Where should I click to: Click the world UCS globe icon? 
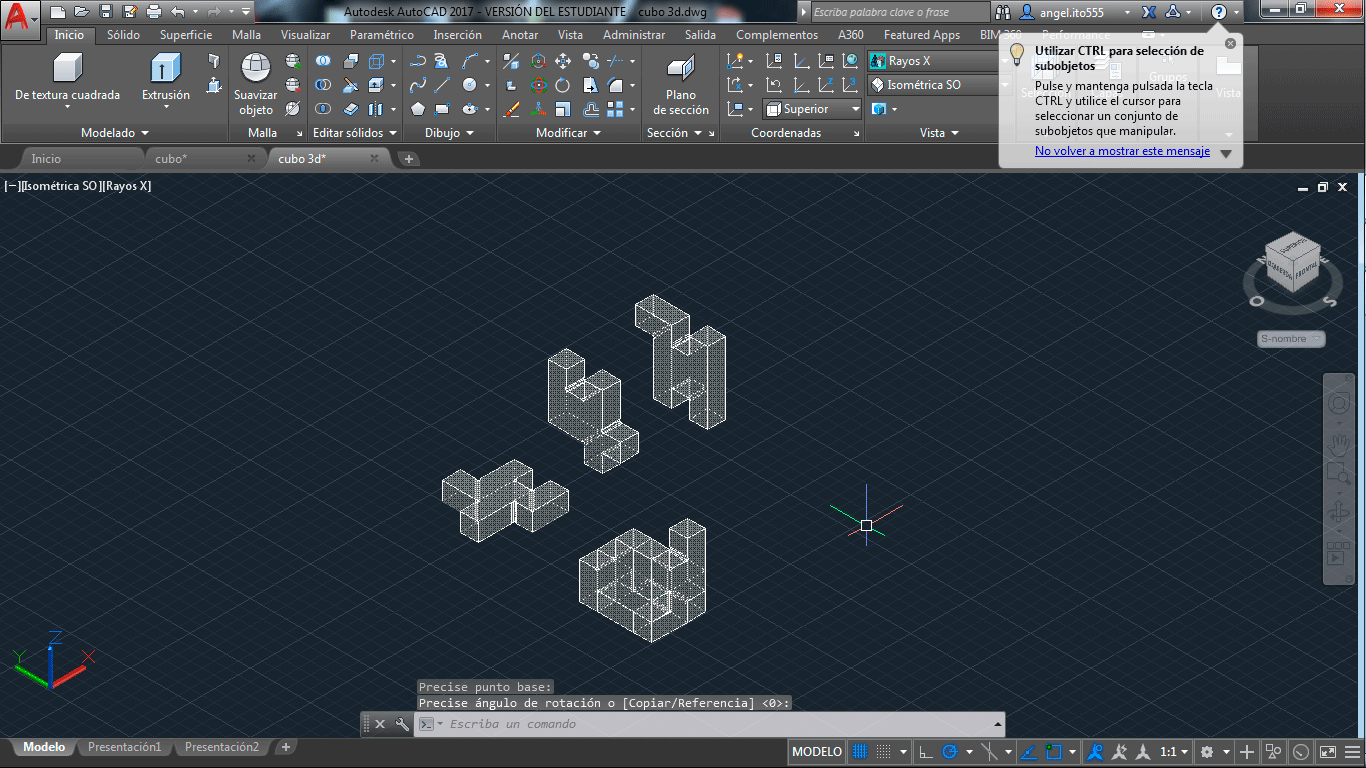click(x=850, y=61)
